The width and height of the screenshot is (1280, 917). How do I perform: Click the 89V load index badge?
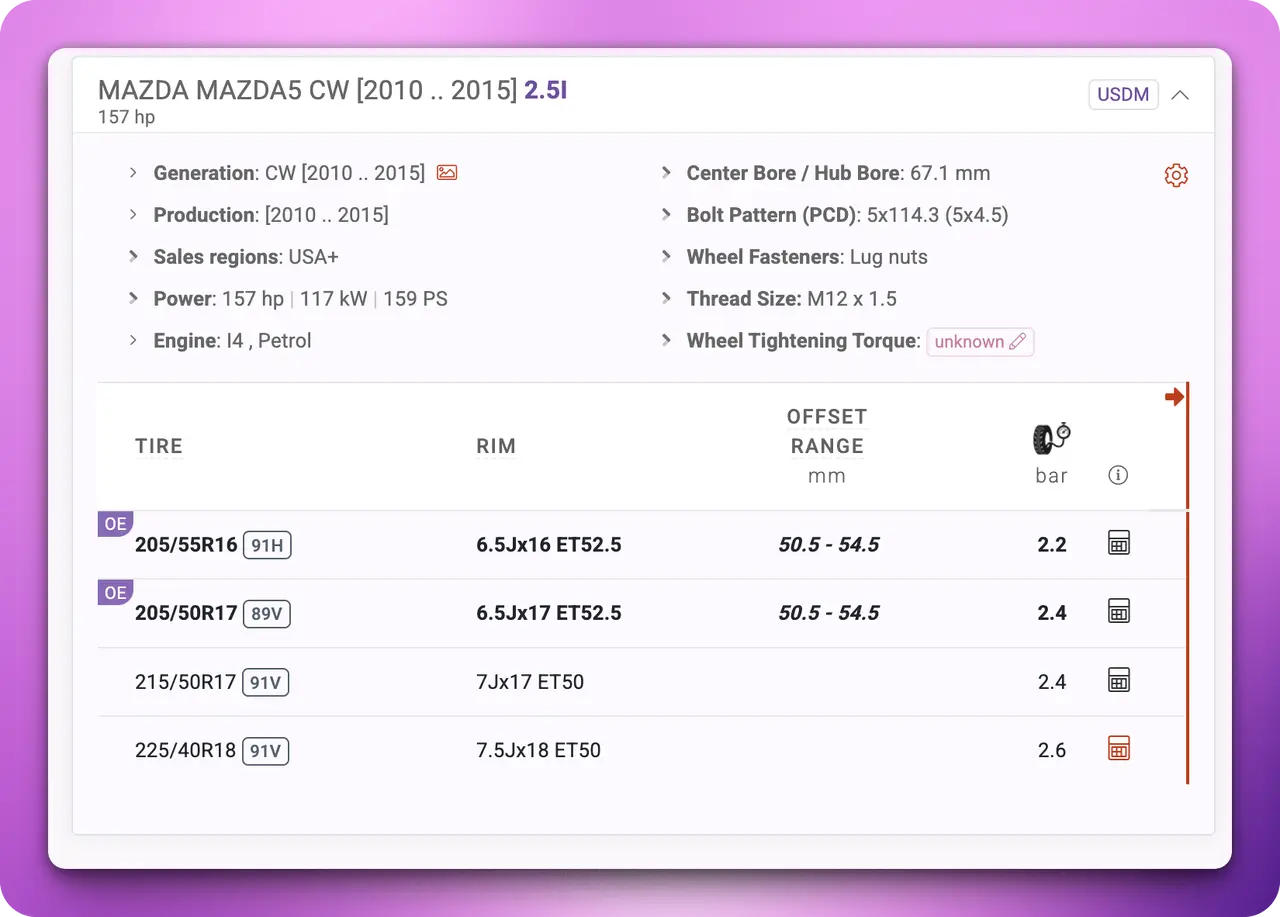(267, 613)
